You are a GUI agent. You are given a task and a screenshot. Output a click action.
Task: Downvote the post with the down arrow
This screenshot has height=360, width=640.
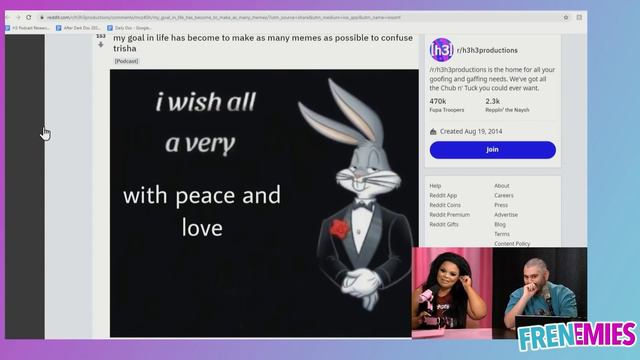(x=101, y=44)
